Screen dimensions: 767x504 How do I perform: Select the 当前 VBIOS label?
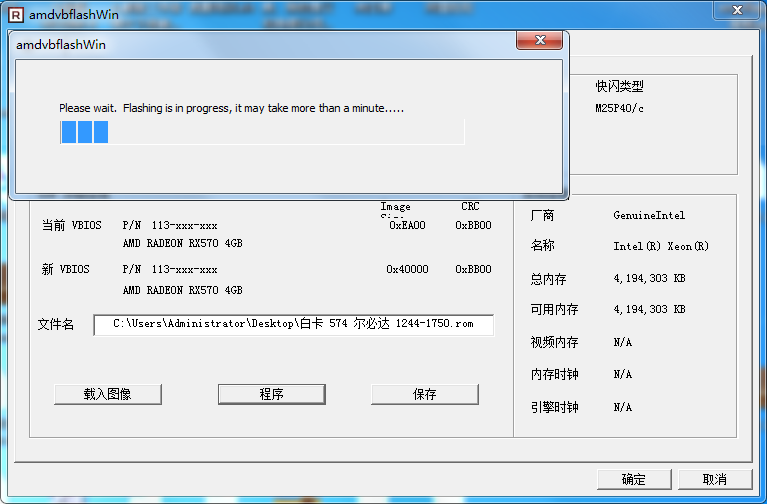click(x=71, y=226)
